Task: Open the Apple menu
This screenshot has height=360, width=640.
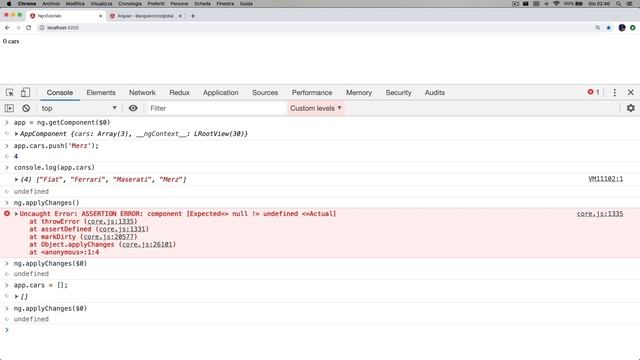Action: tap(9, 4)
